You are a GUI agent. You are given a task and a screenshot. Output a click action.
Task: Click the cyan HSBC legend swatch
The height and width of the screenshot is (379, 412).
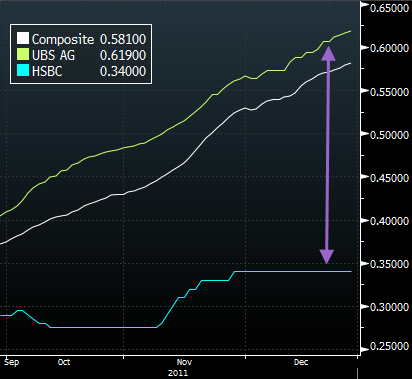pos(23,70)
